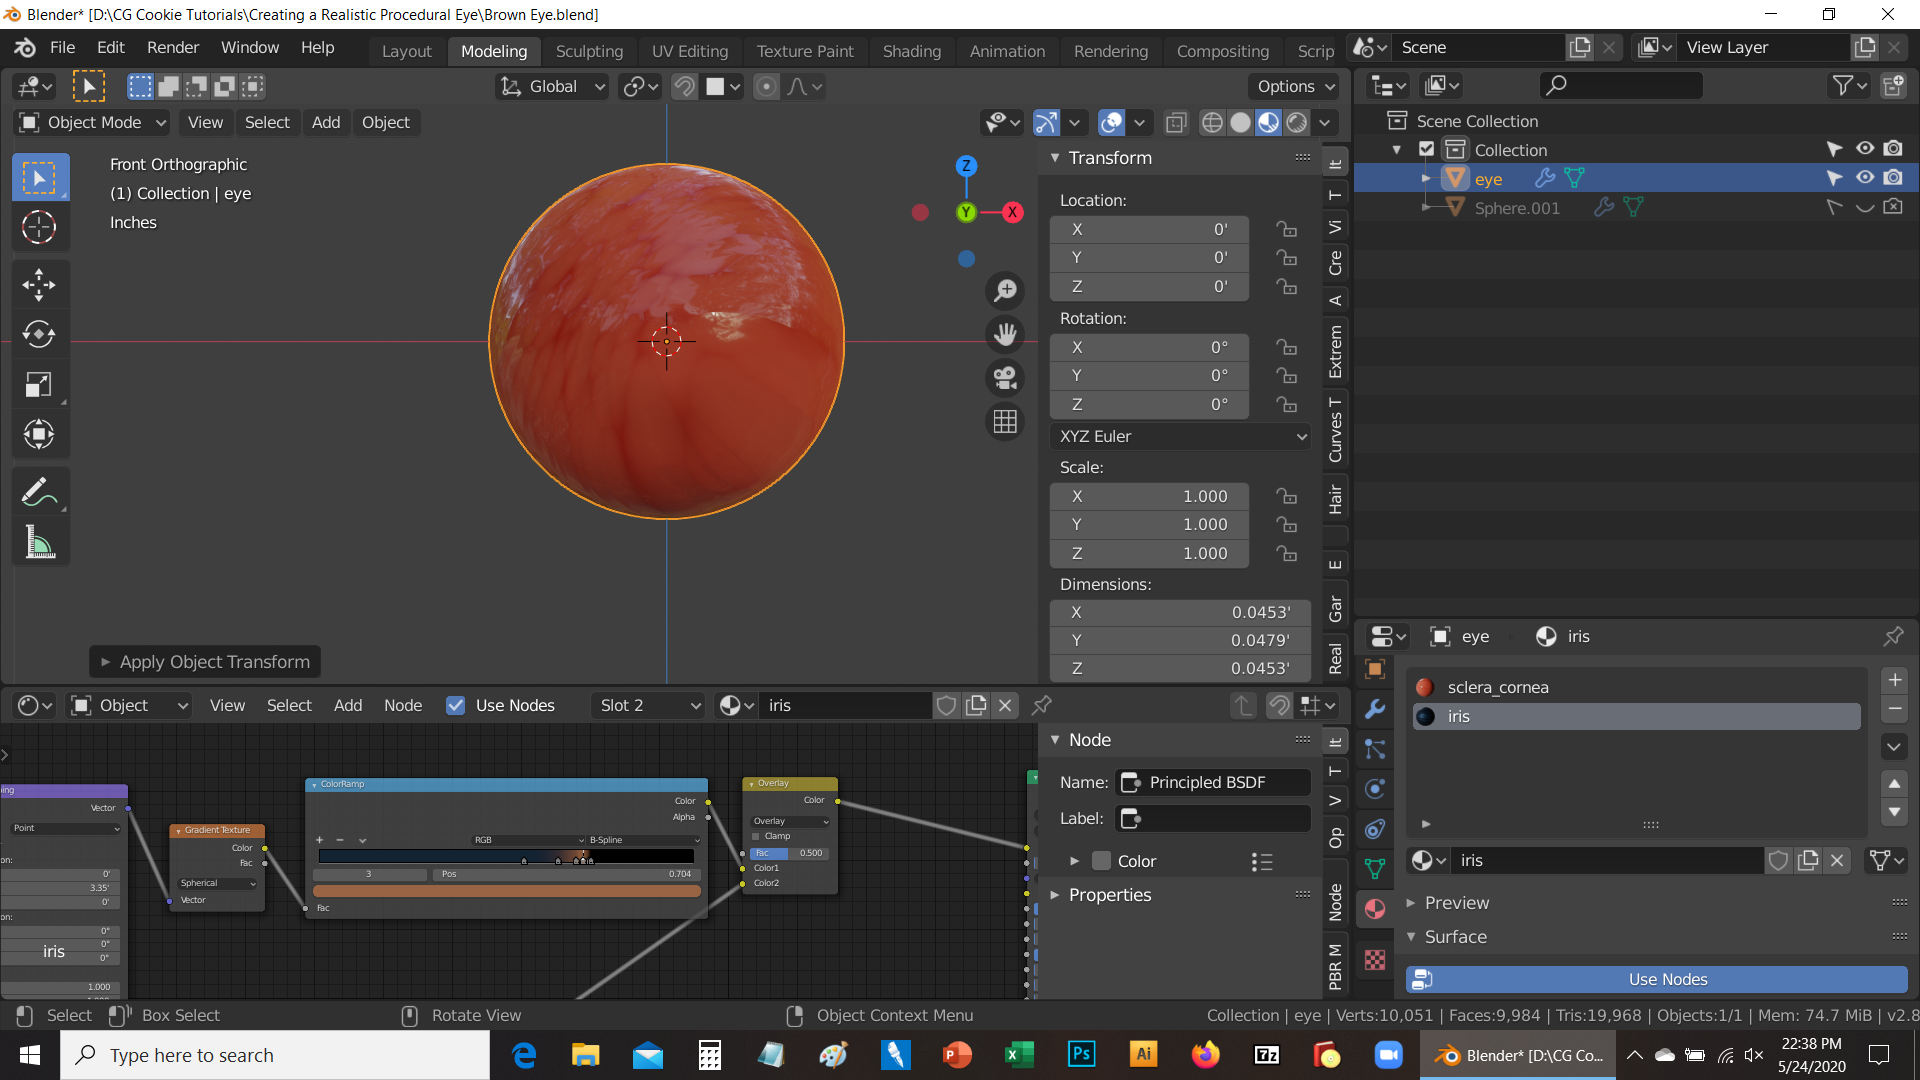Open the Slot 2 material slot dropdown

coord(649,706)
